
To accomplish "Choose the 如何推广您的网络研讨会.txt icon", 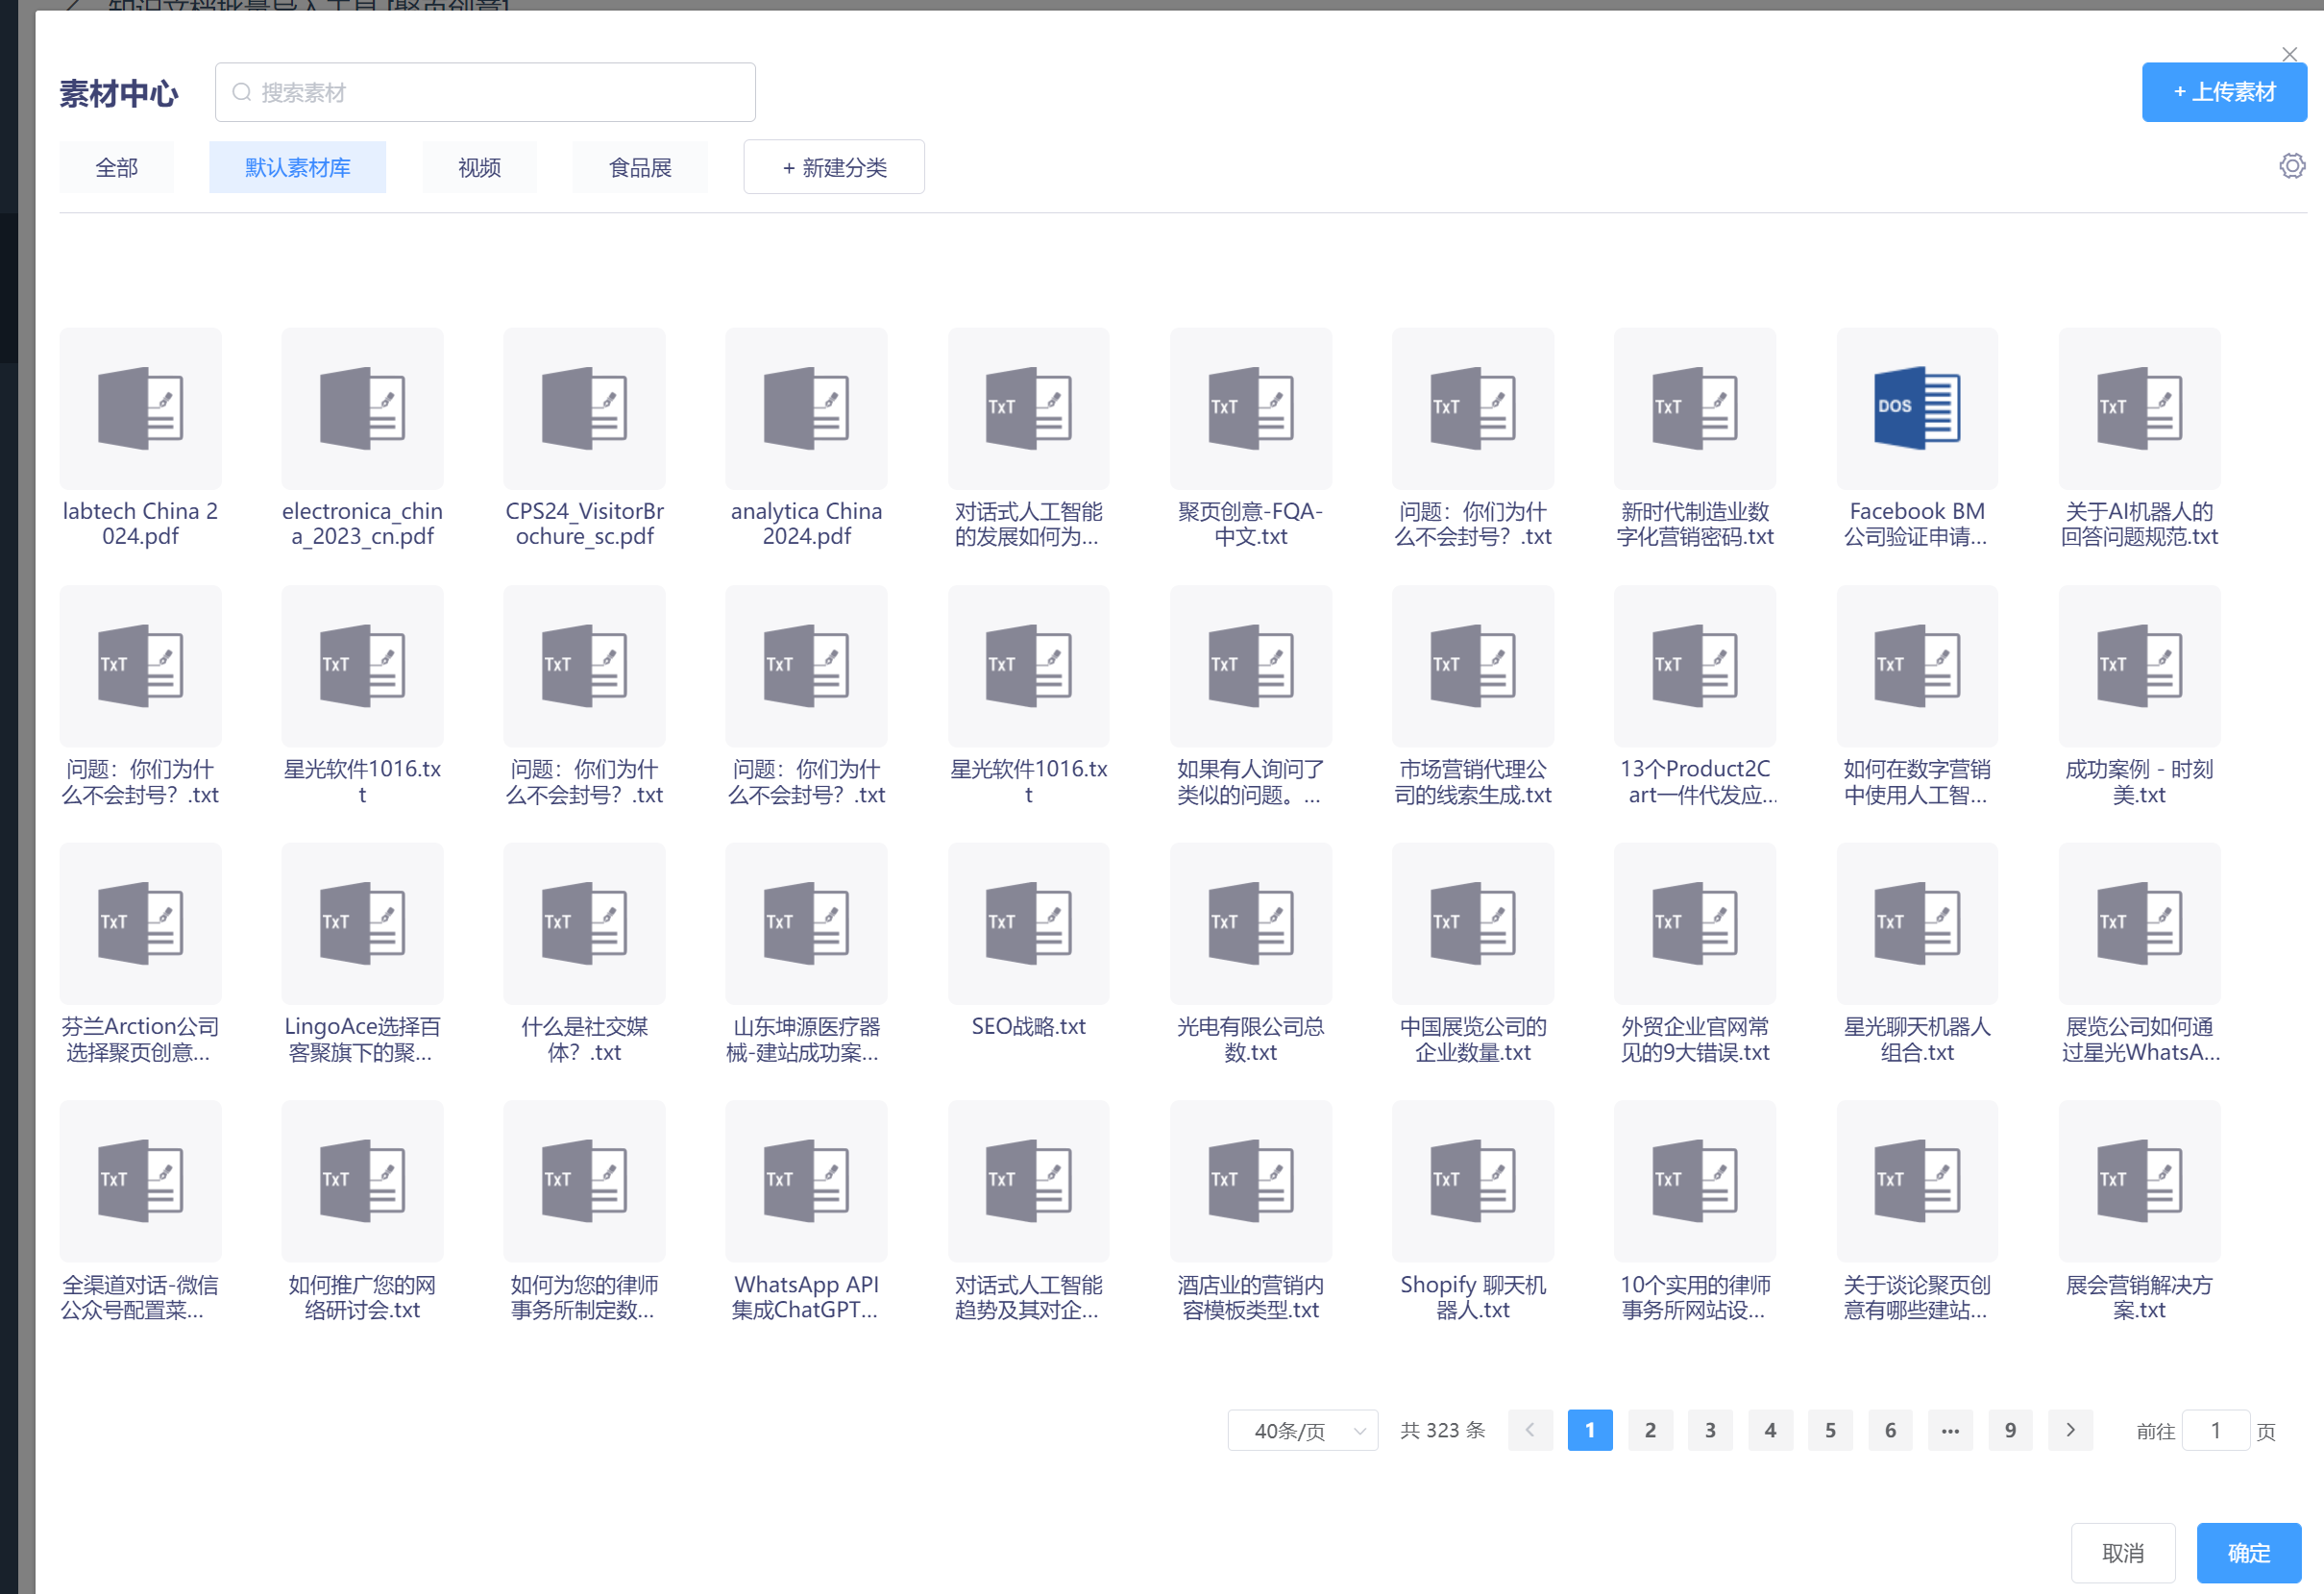I will click(x=362, y=1181).
